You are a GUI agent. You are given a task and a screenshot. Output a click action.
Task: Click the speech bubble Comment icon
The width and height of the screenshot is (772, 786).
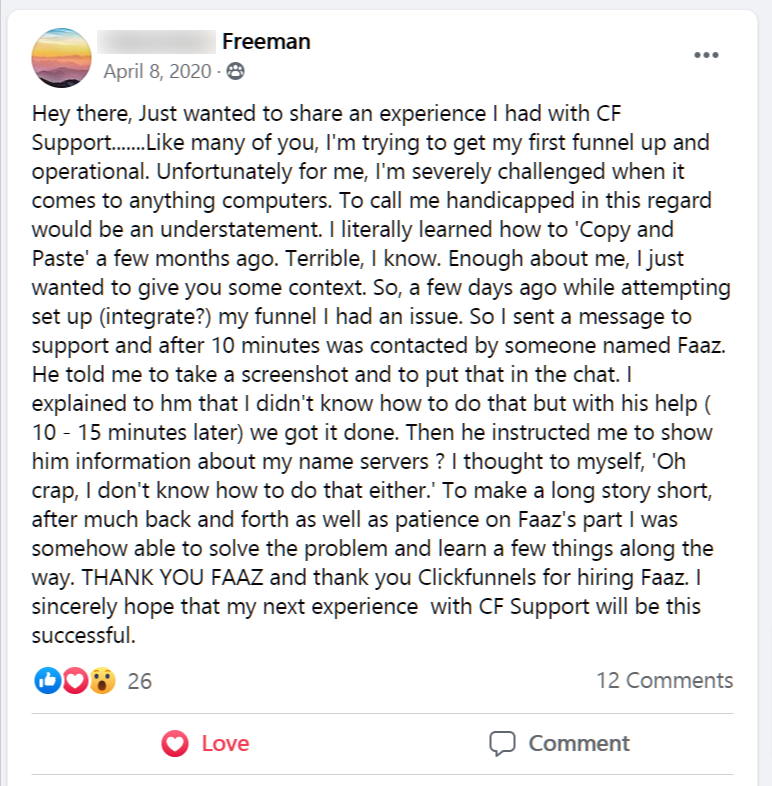(502, 743)
